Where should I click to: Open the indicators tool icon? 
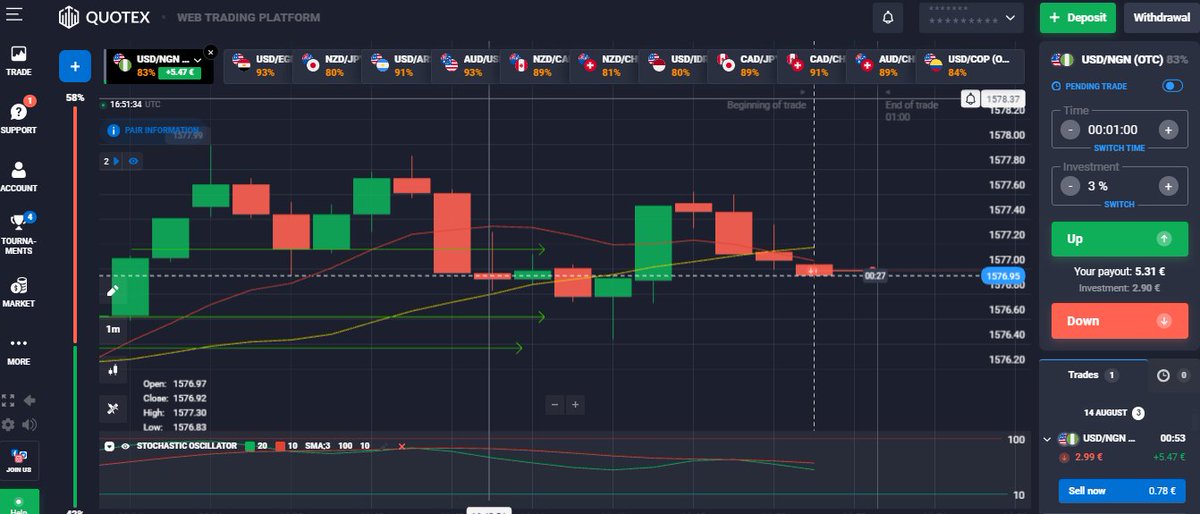click(113, 408)
